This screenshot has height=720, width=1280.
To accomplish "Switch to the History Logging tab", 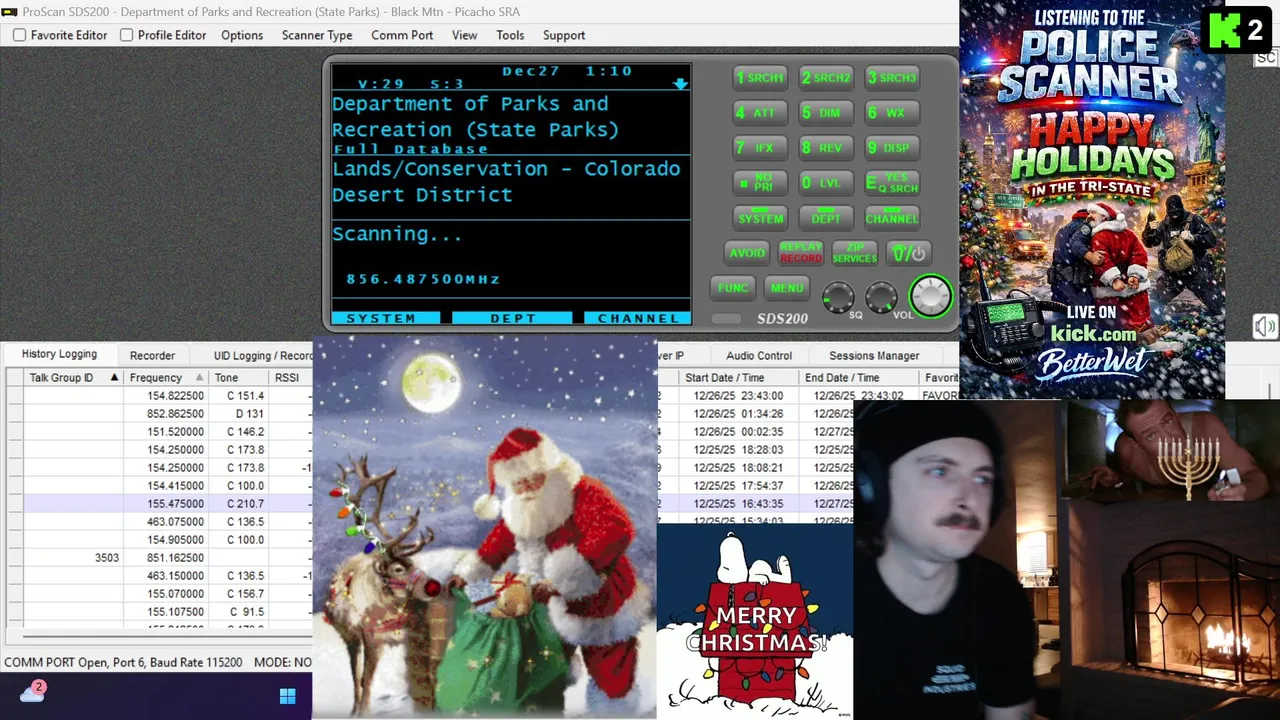I will click(x=59, y=354).
